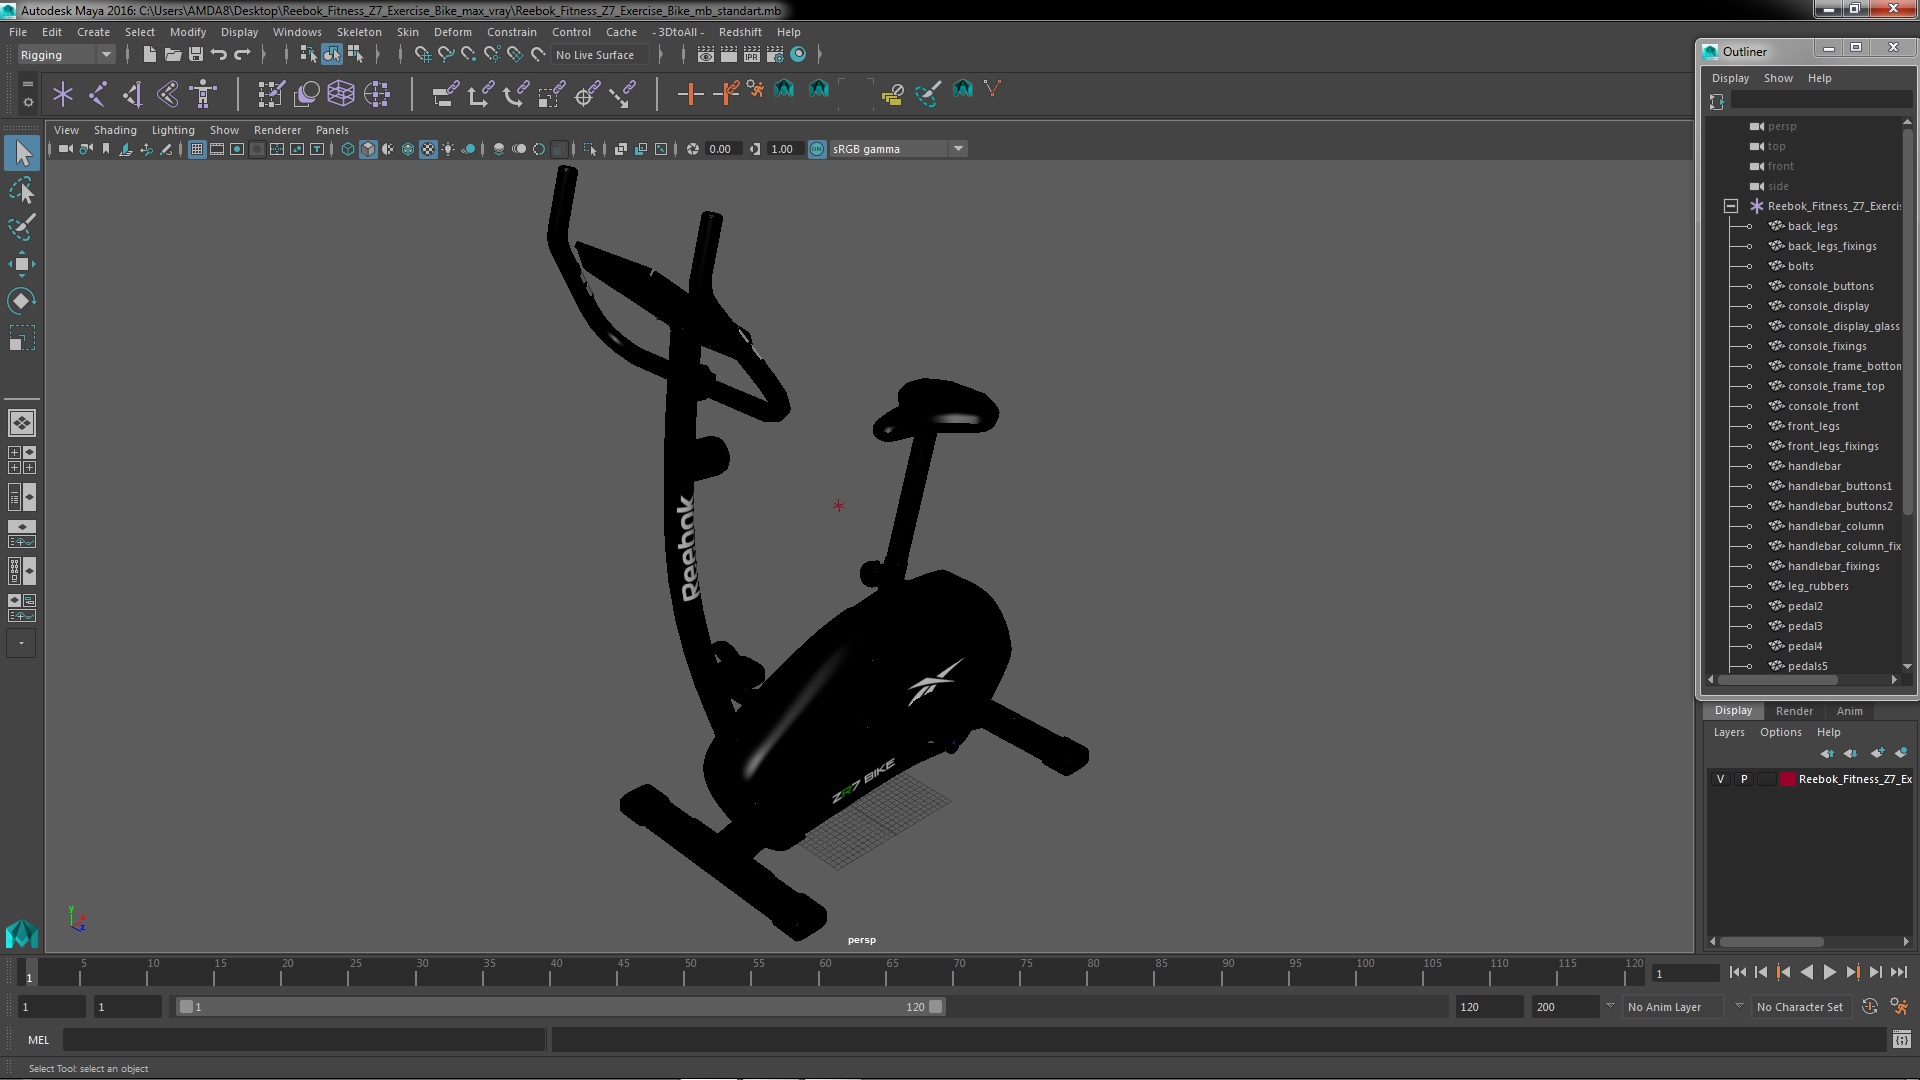Click the time range slider bar

point(560,1007)
